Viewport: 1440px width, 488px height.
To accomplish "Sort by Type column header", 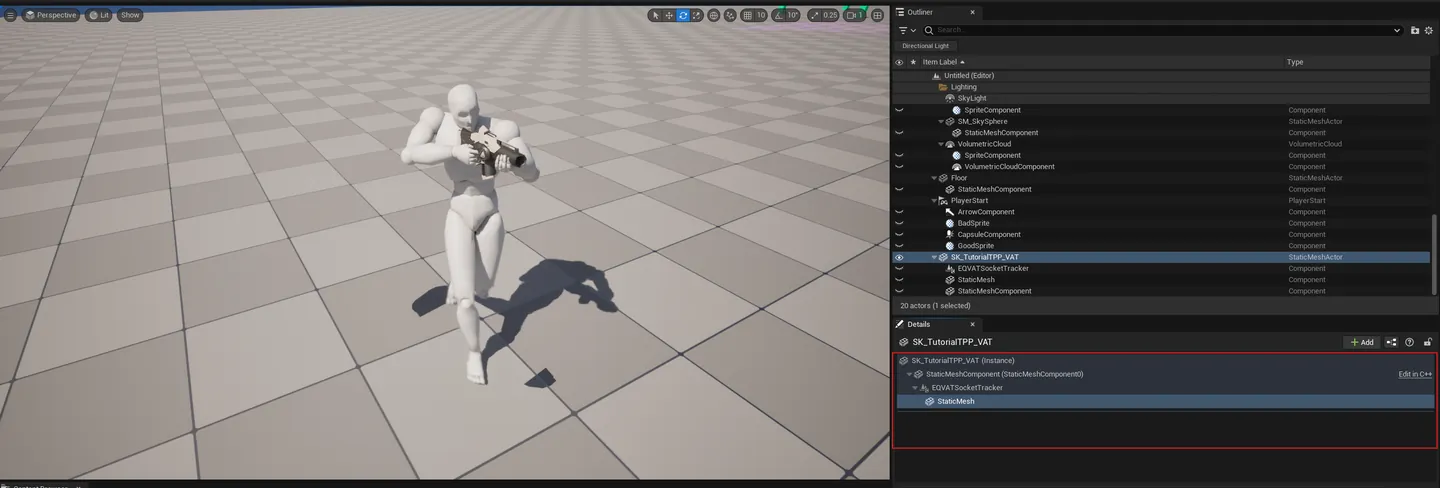I will pos(1295,62).
